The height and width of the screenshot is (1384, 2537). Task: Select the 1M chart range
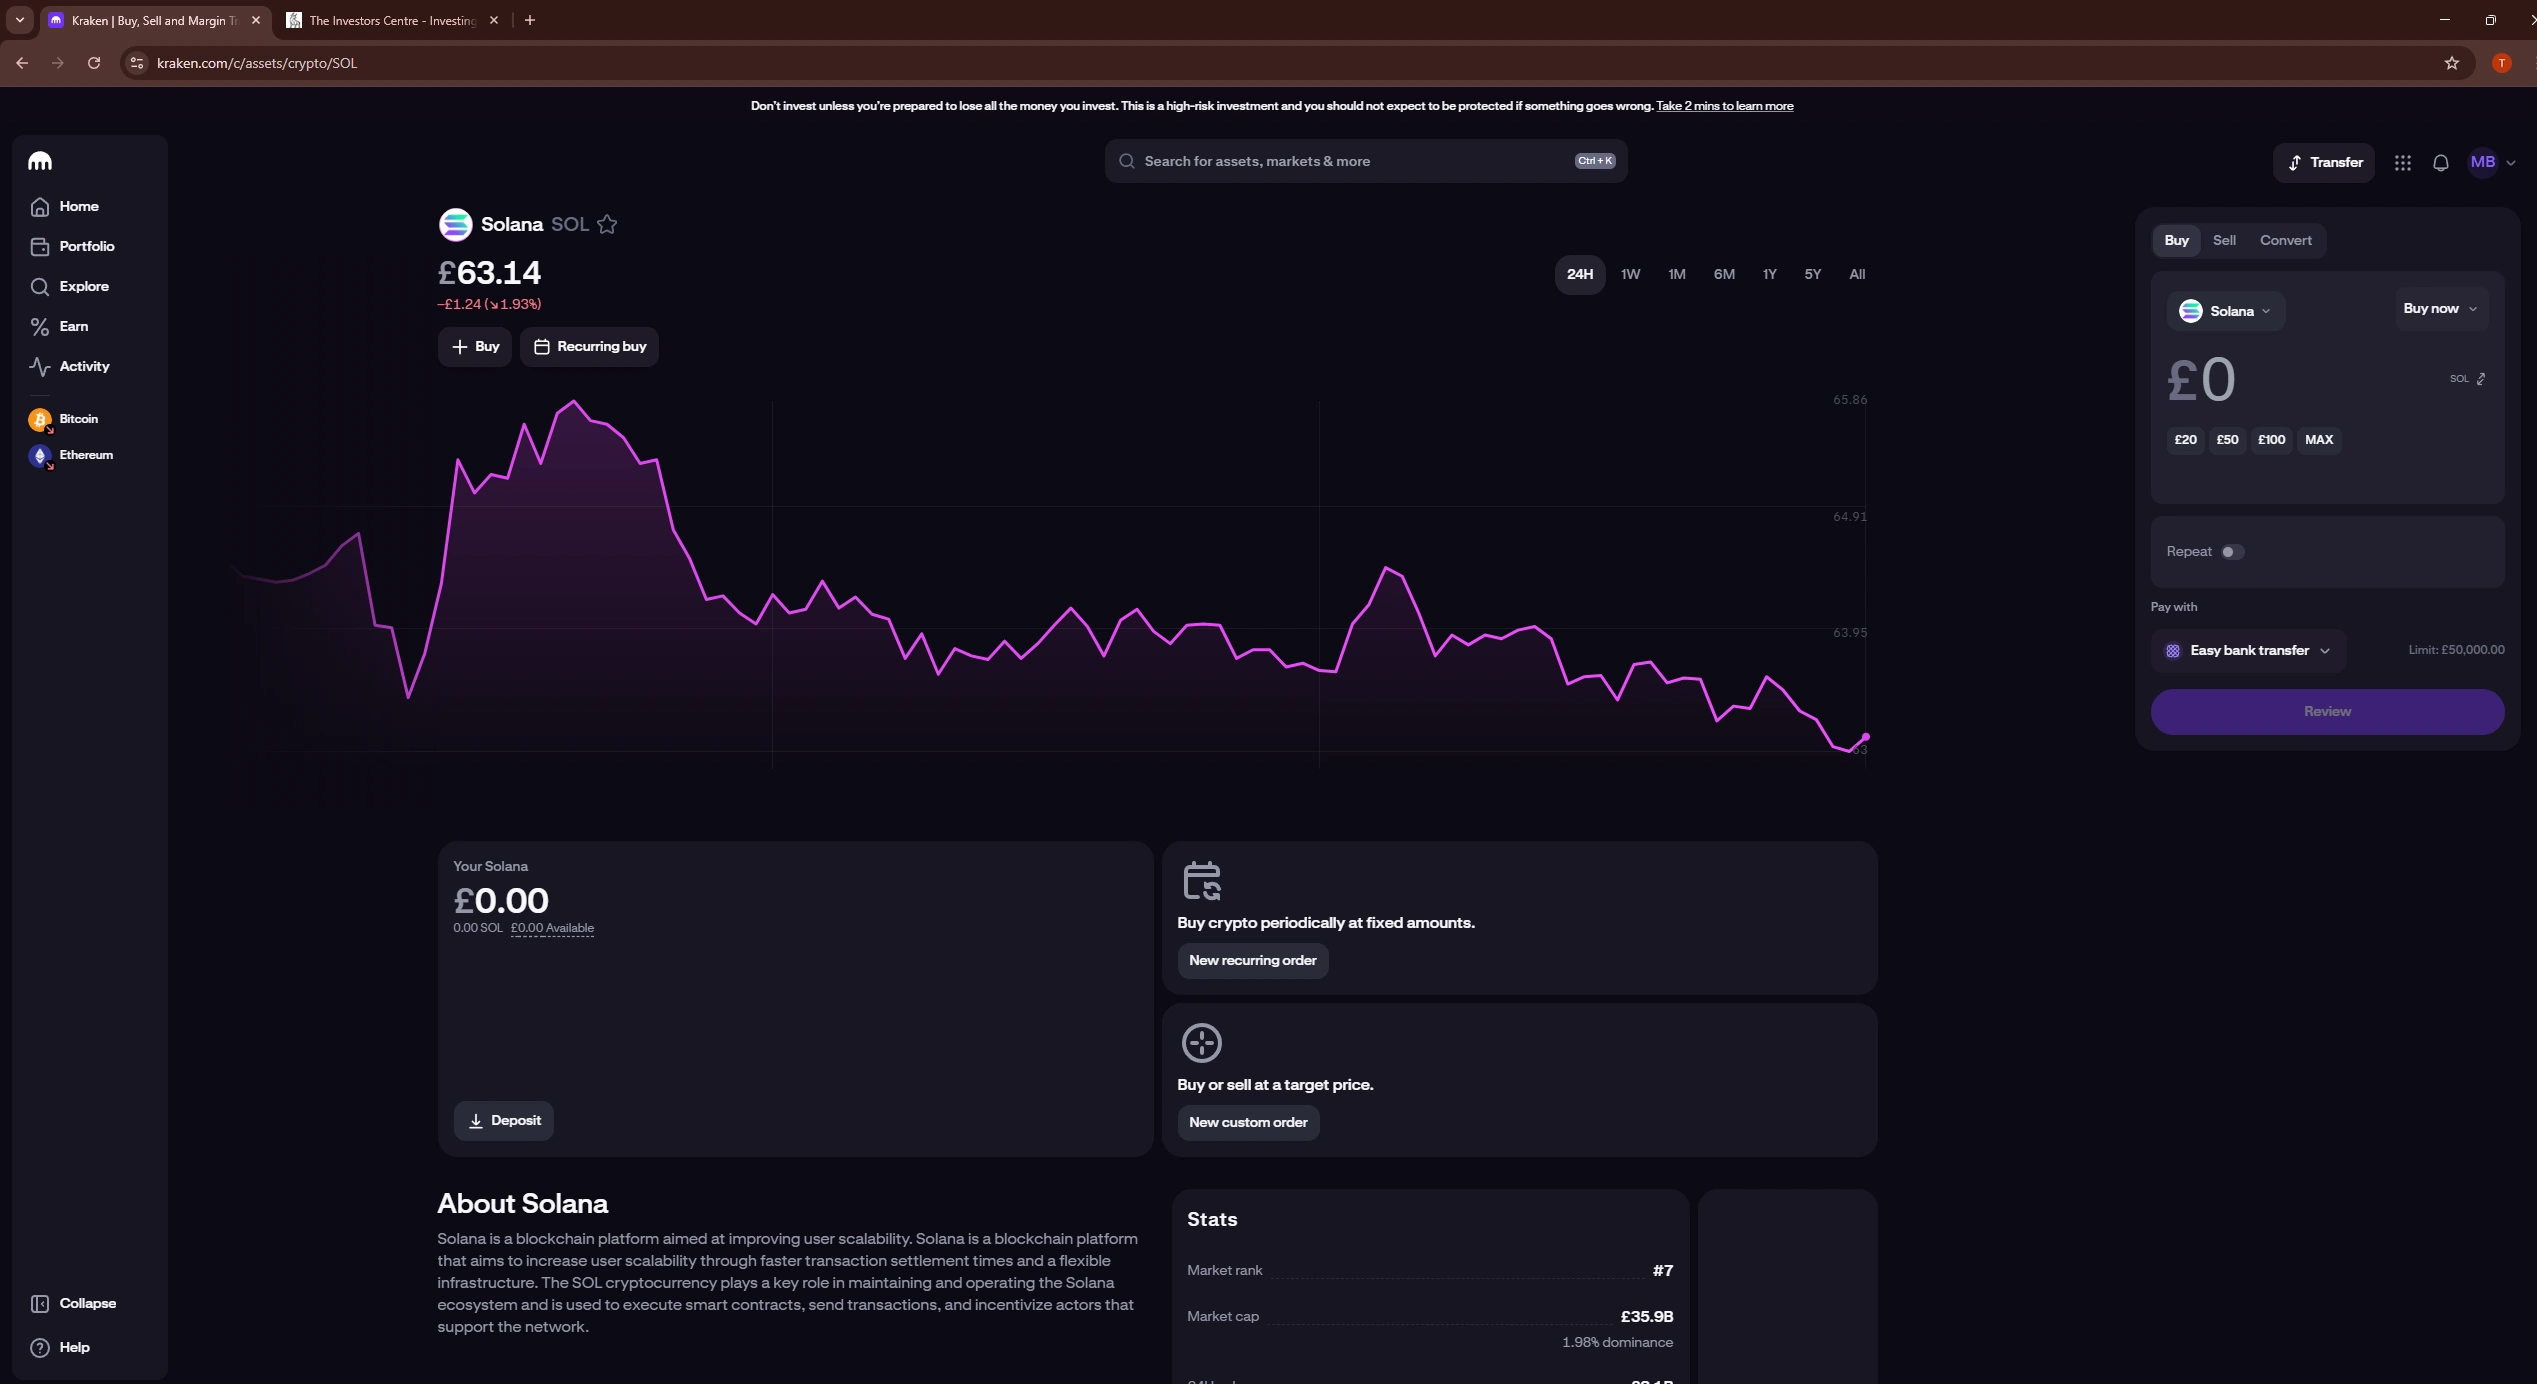click(x=1677, y=274)
